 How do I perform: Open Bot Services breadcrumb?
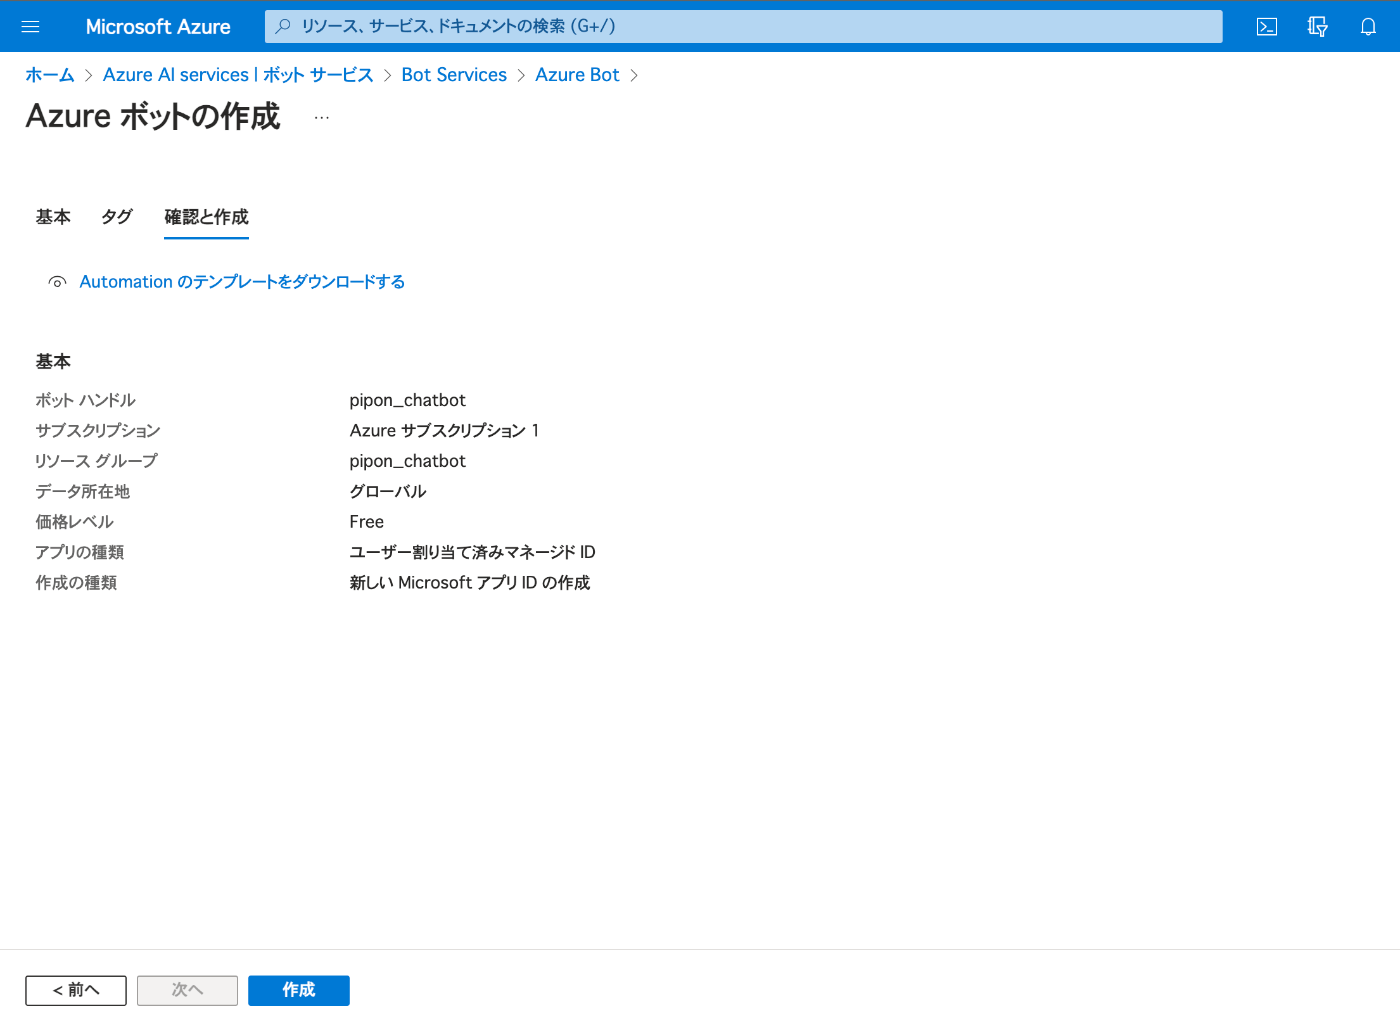(454, 75)
